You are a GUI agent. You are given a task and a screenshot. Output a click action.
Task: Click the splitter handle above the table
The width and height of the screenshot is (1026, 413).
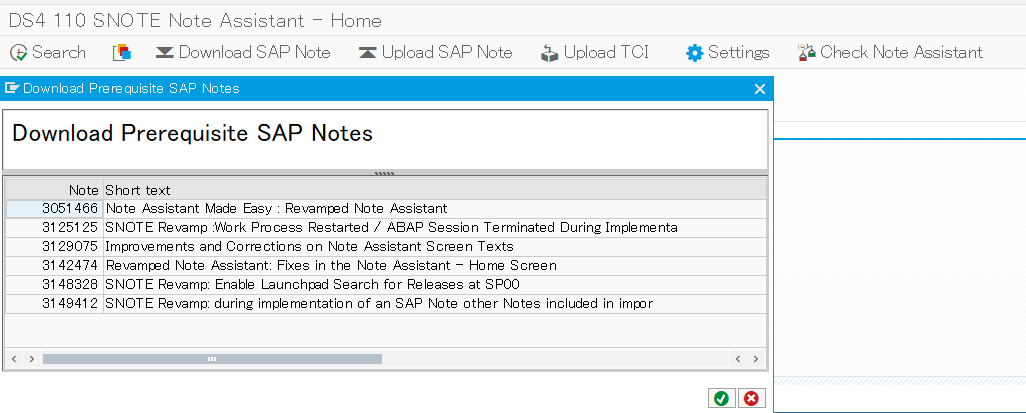tap(384, 174)
